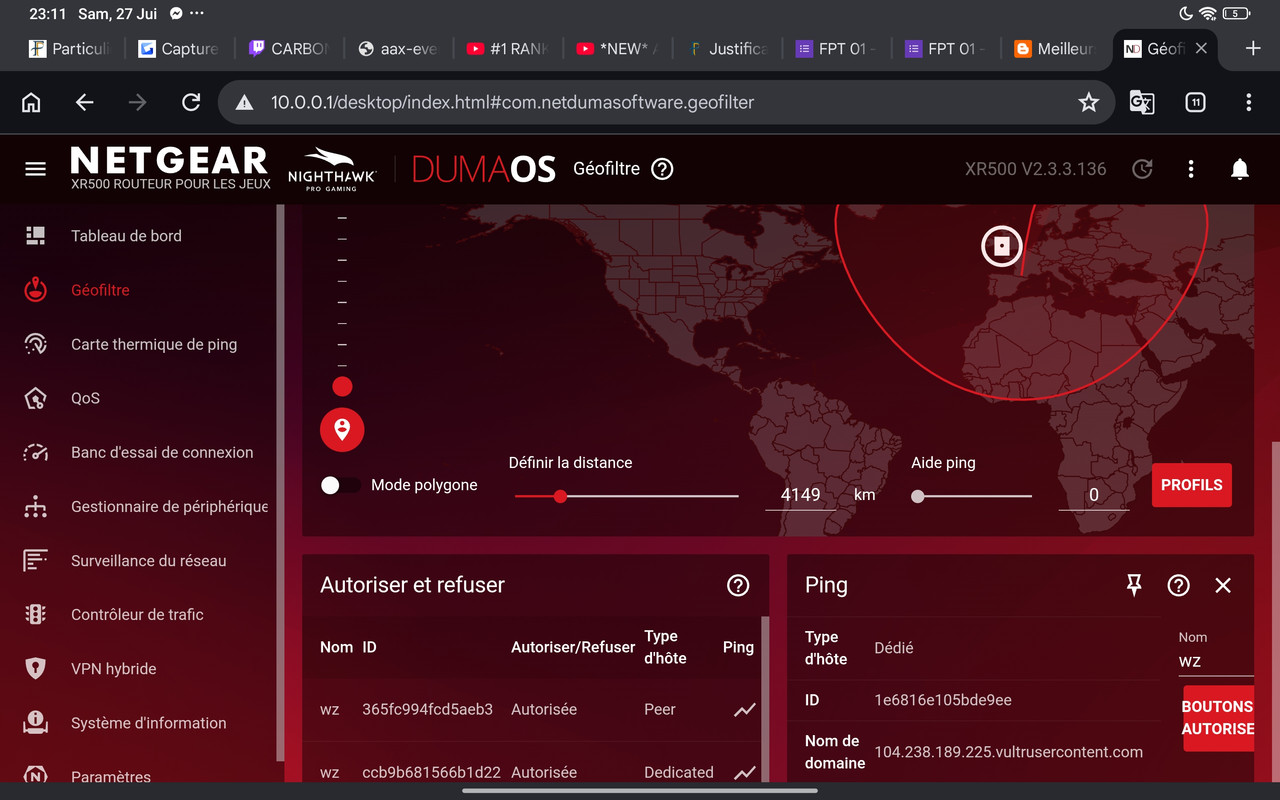Click the home marker on the map
This screenshot has width=1280, height=800.
coord(1001,245)
